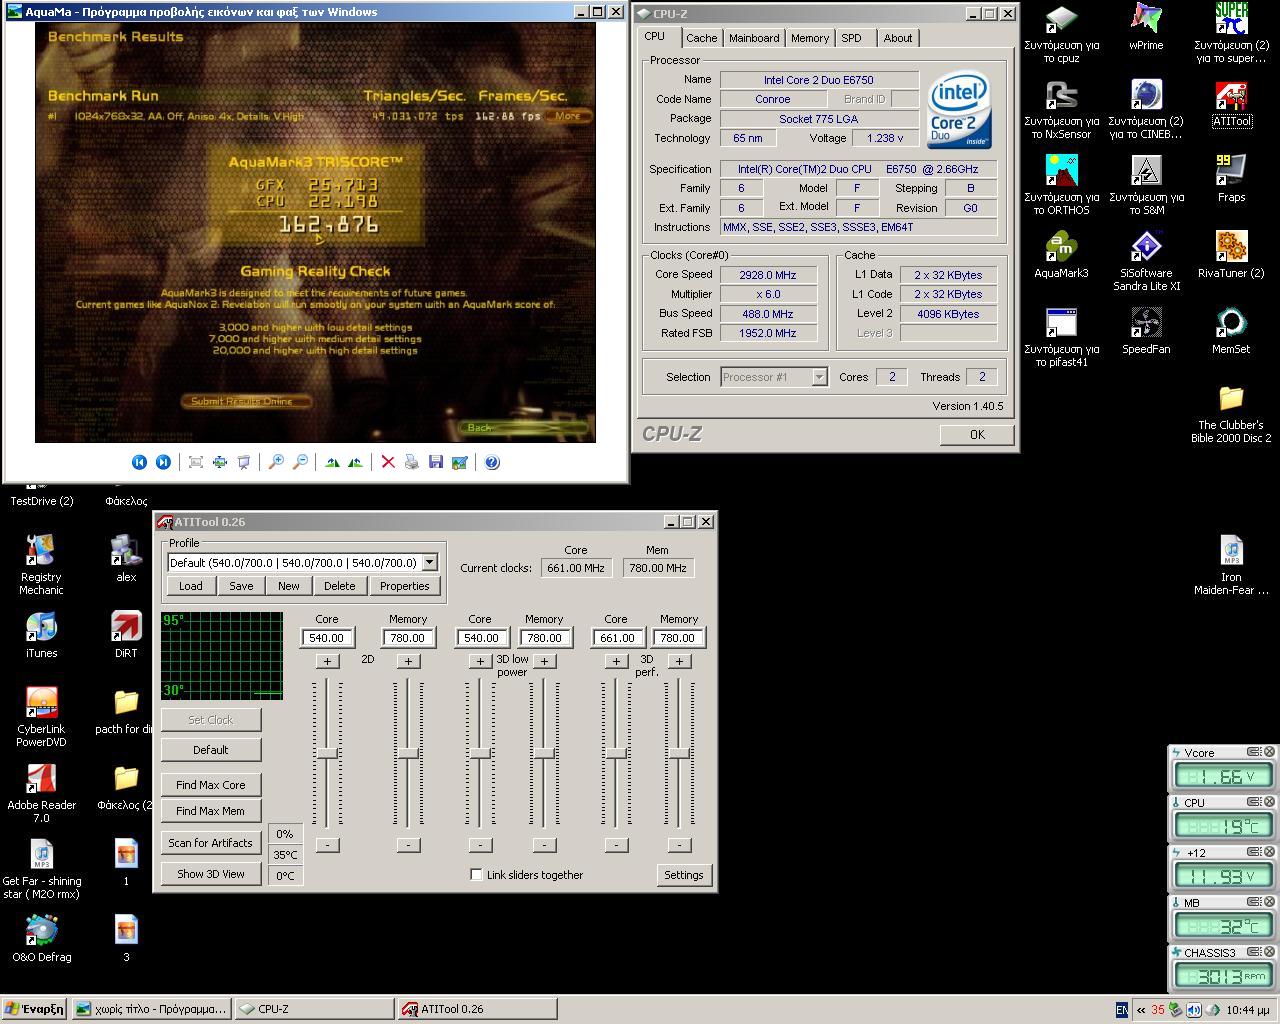Image resolution: width=1280 pixels, height=1024 pixels.
Task: Click the 2D Memory clock slider handle
Action: pyautogui.click(x=408, y=753)
